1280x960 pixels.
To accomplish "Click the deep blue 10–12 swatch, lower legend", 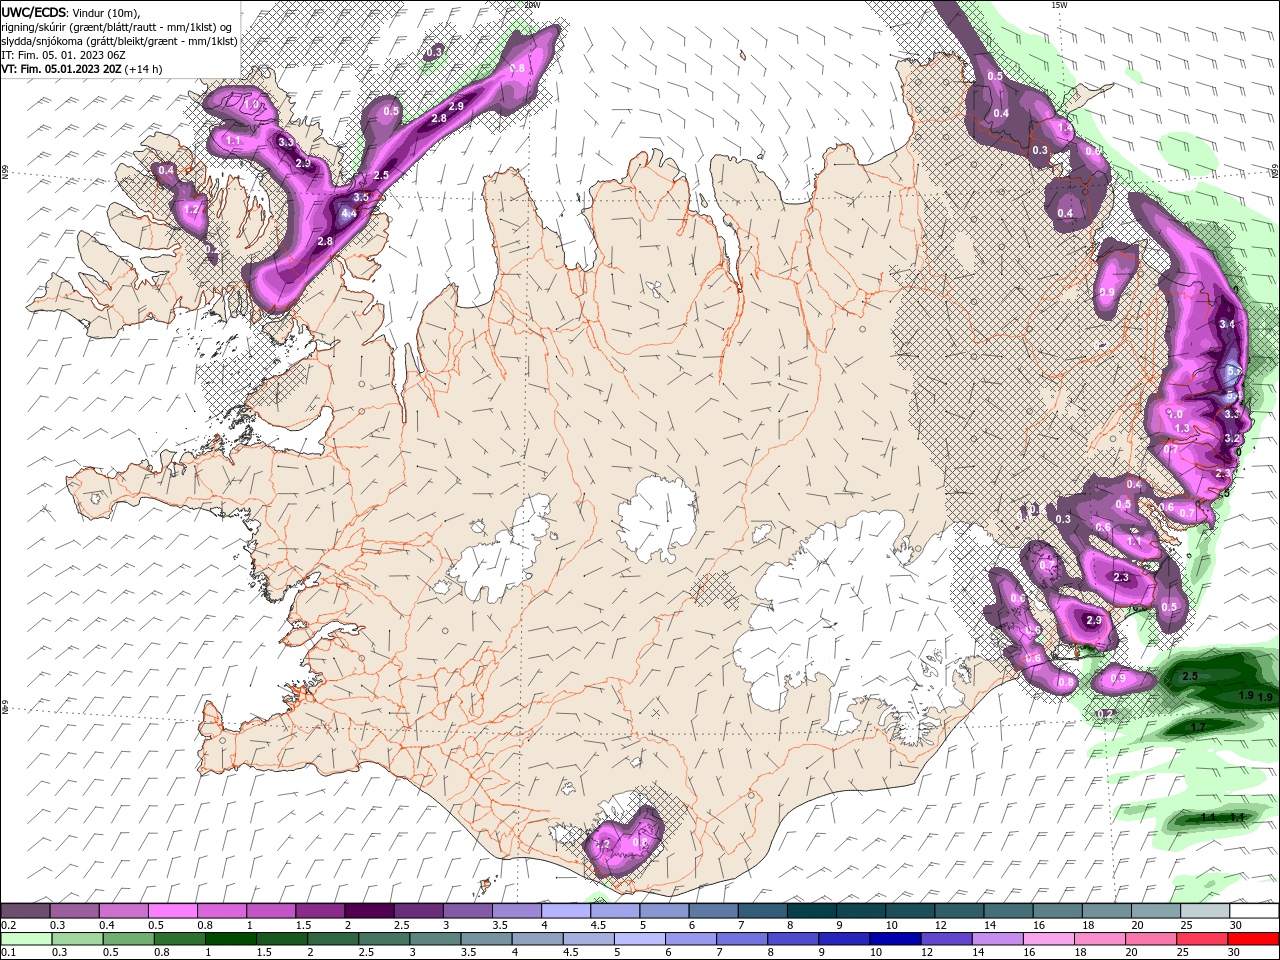I will click(894, 939).
